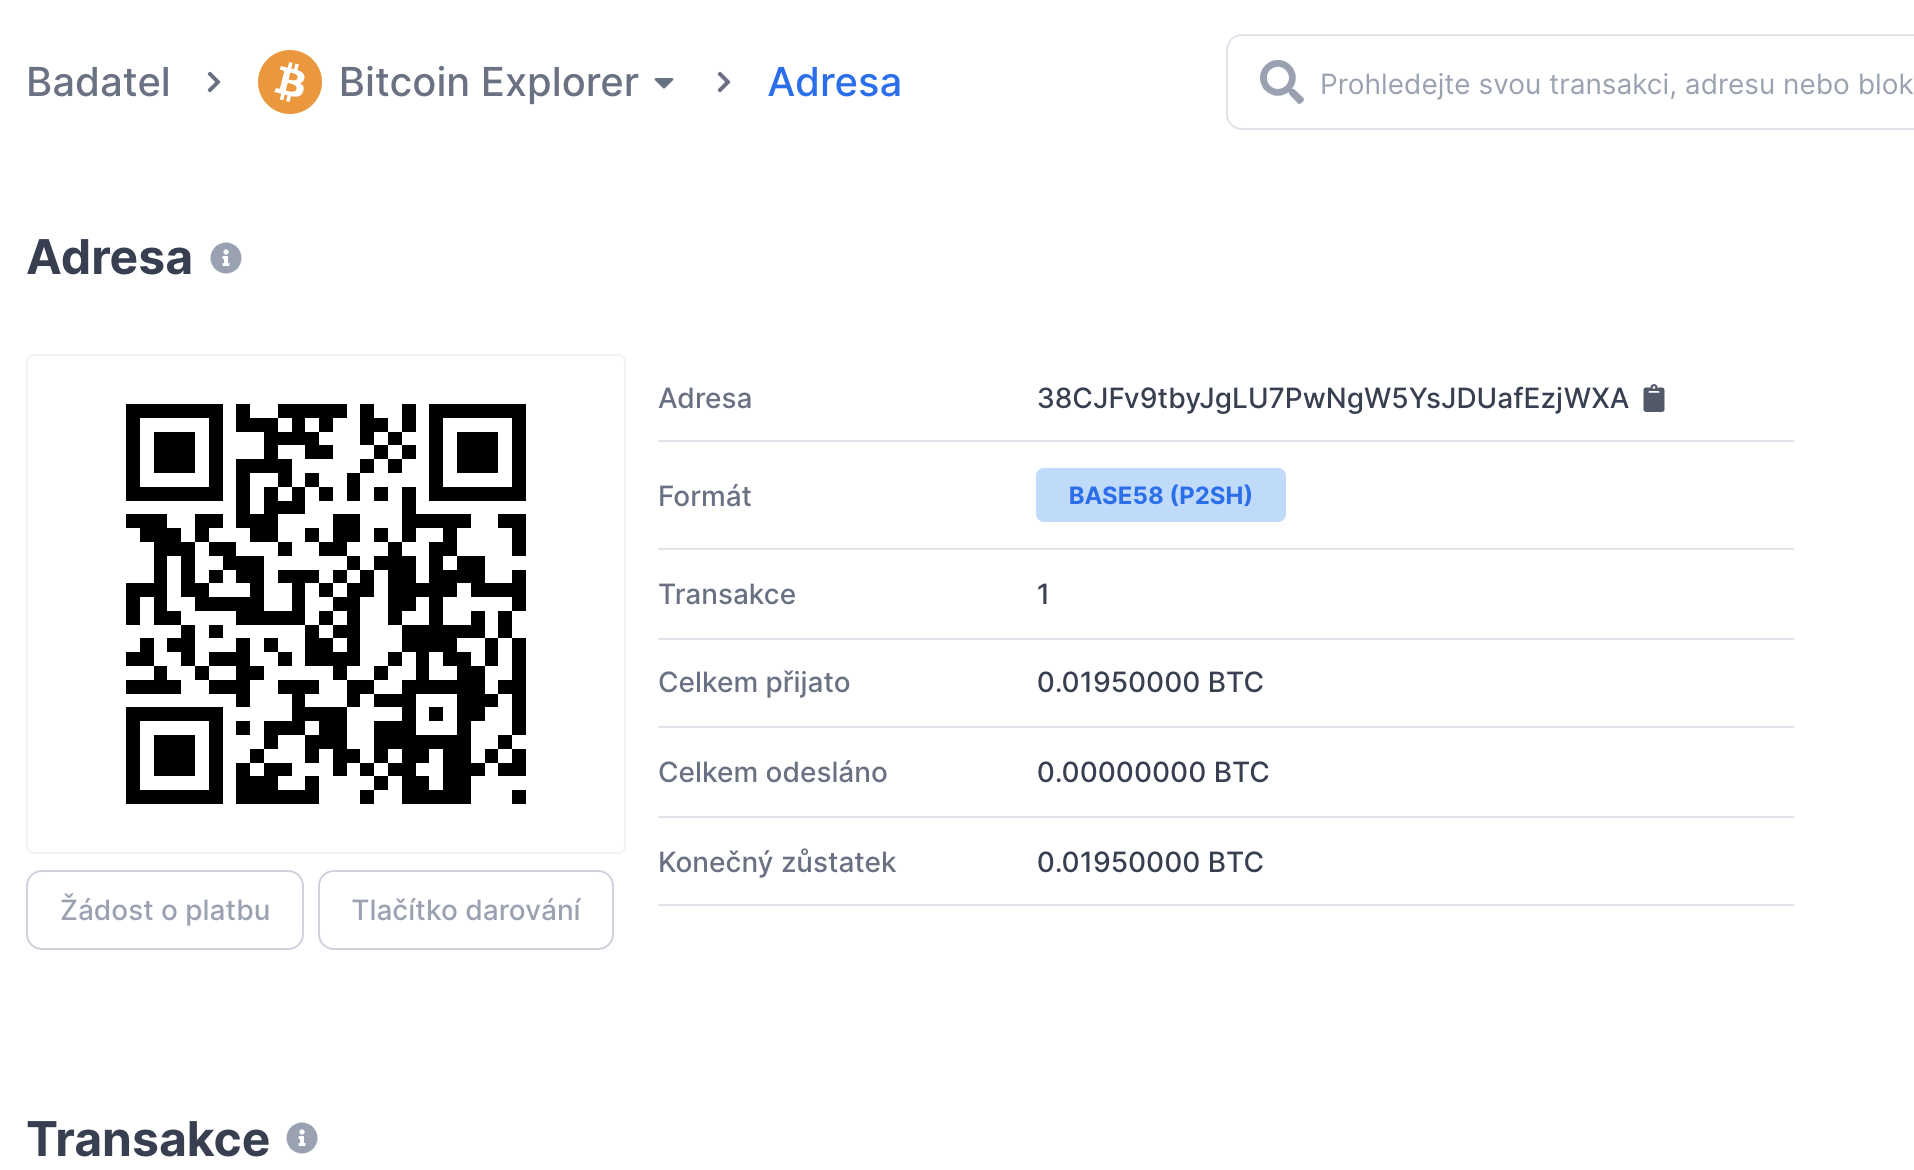Click the BASE58 (P2SH) format badge
Screen dimensions: 1914x1170
click(1160, 495)
